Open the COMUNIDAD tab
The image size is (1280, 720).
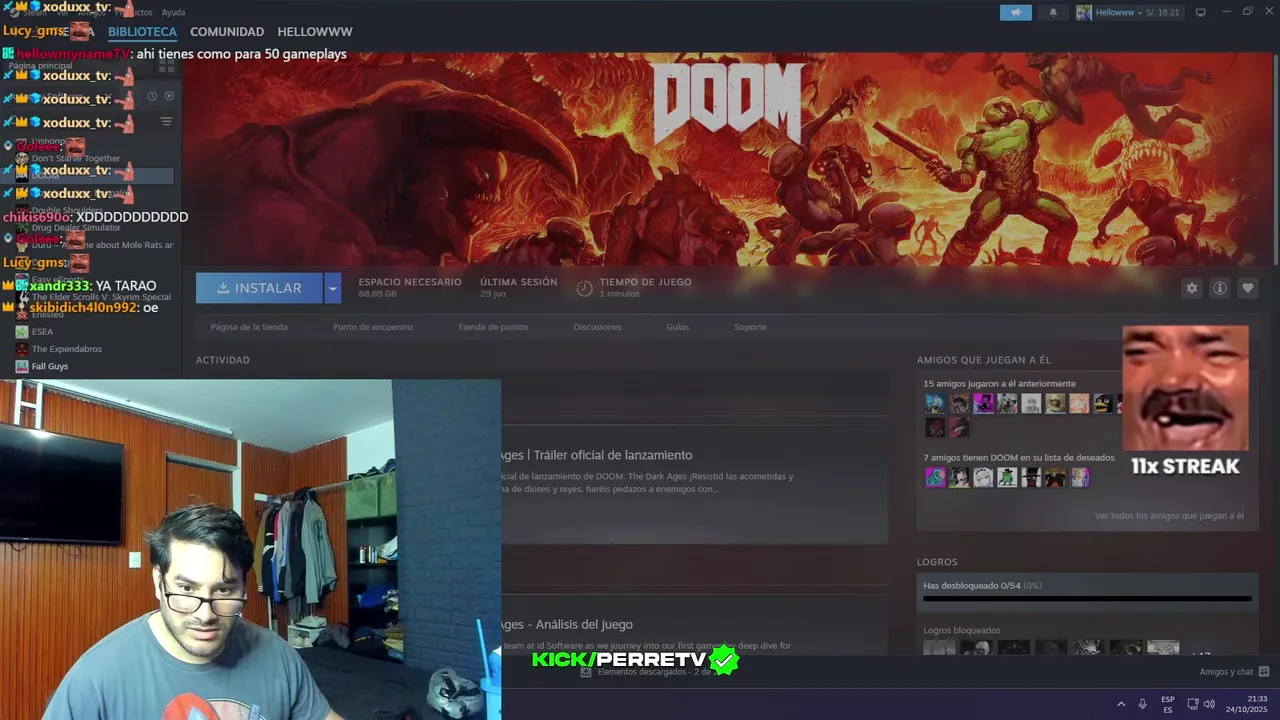pyautogui.click(x=227, y=32)
